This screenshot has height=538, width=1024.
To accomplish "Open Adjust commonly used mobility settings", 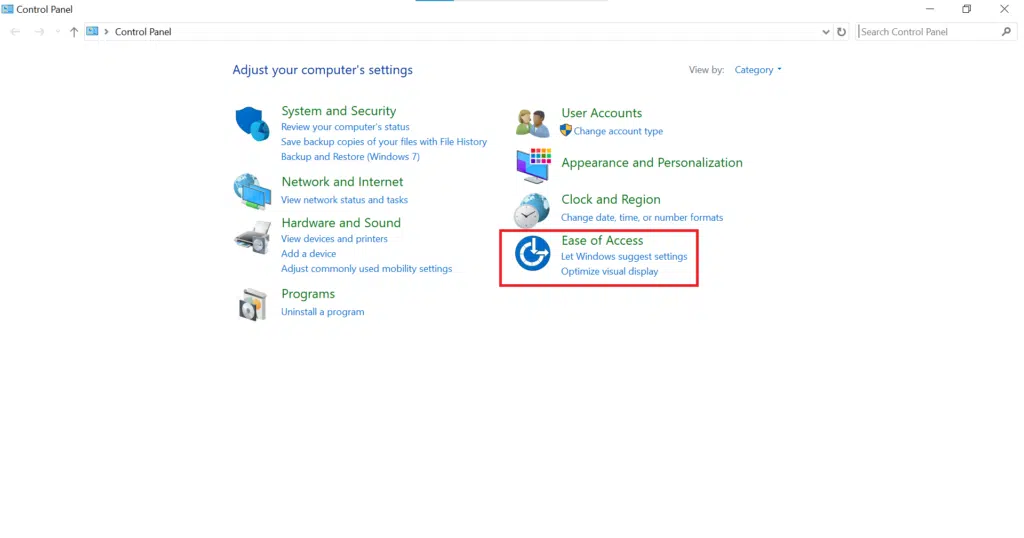I will pyautogui.click(x=366, y=269).
